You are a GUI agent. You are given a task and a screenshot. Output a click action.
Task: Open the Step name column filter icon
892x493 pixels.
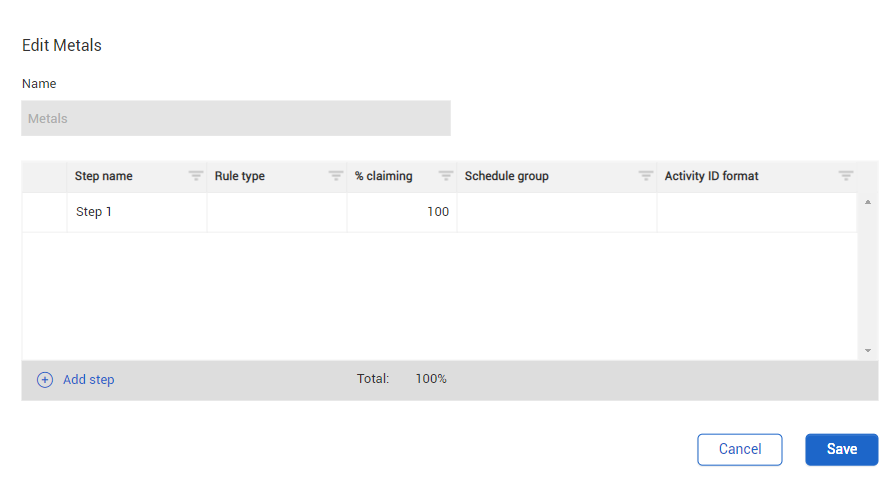pyautogui.click(x=196, y=176)
